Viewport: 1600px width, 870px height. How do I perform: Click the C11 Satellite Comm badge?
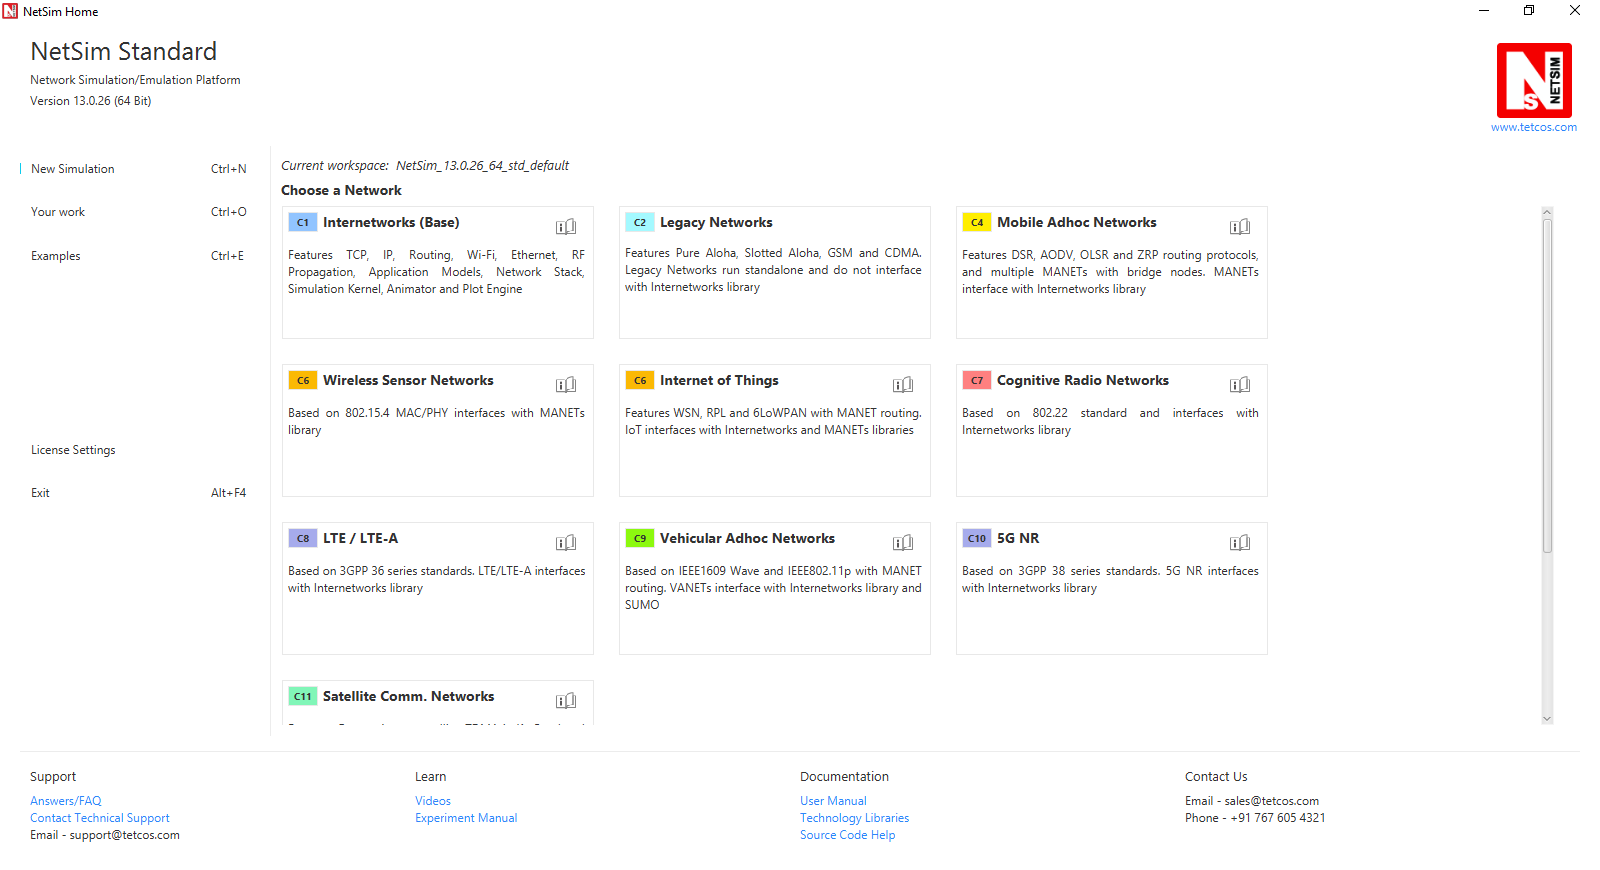coord(303,696)
